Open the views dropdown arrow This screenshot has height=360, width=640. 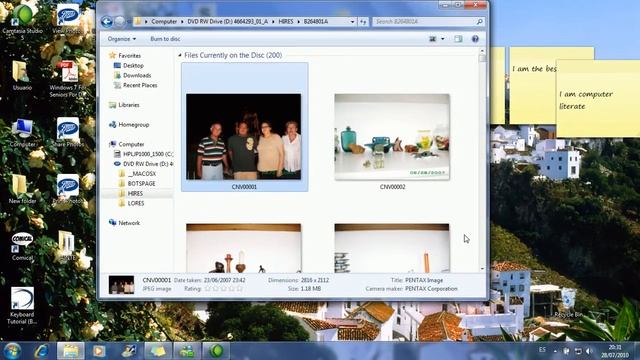tap(442, 39)
